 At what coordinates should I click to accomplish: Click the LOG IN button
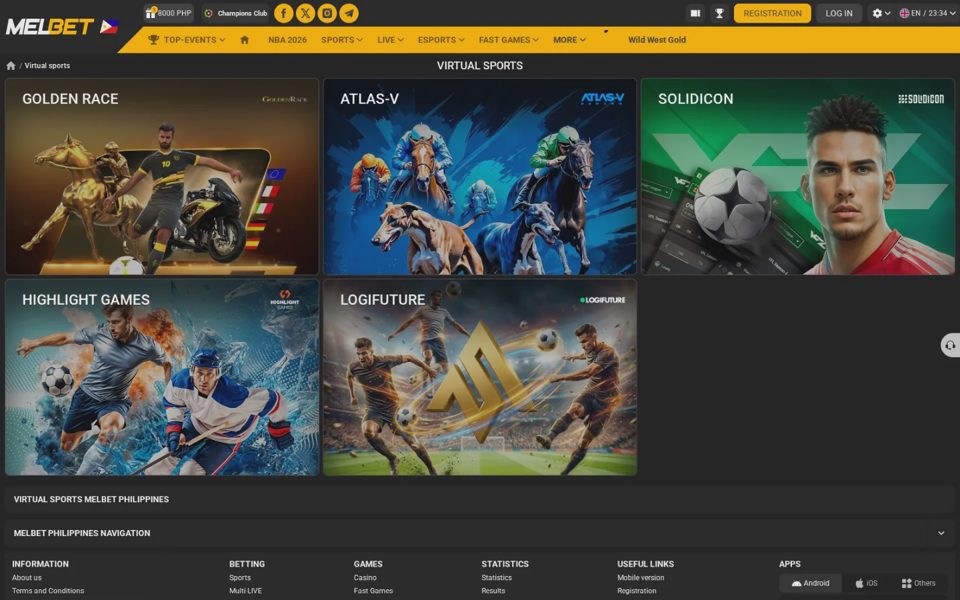(839, 13)
